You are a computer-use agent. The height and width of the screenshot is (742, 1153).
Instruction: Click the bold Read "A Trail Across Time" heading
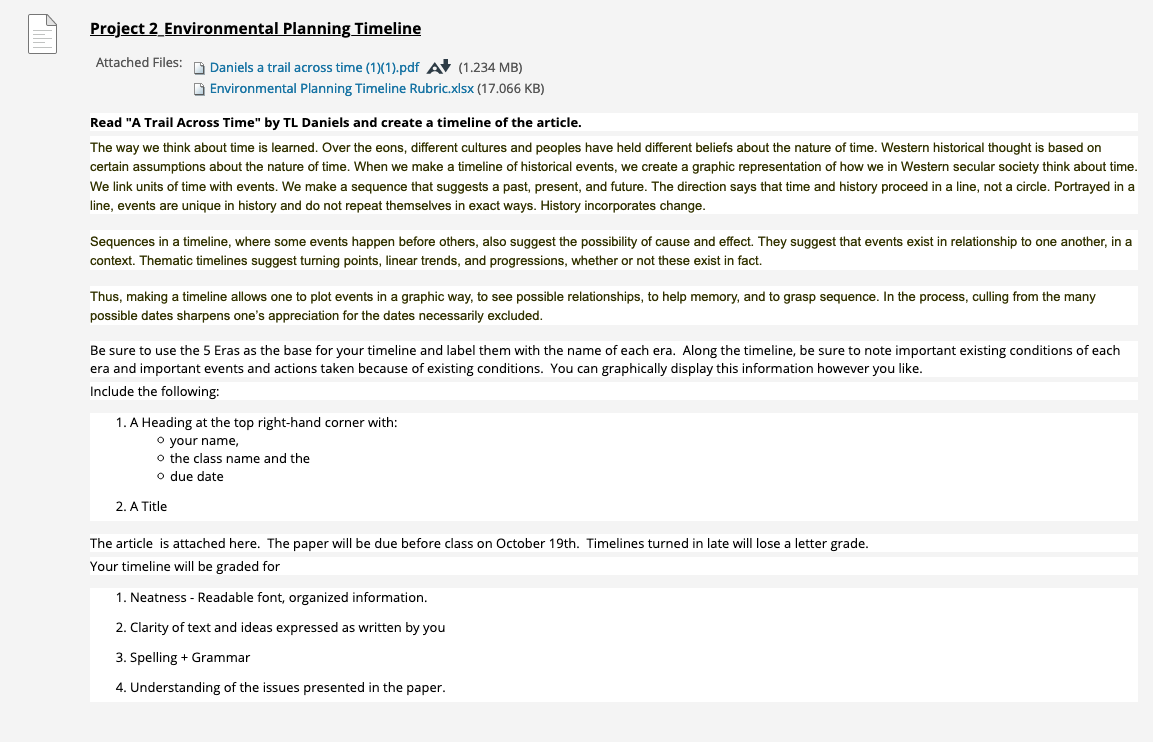pyautogui.click(x=335, y=122)
